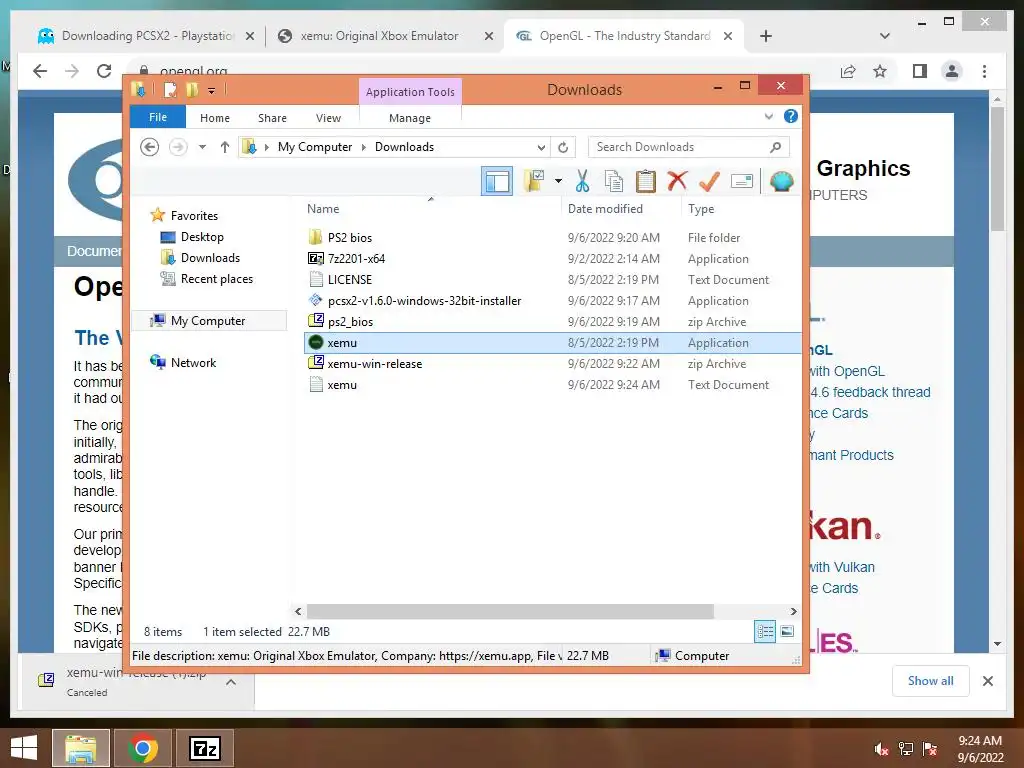
Task: Click the Cut scissors icon
Action: point(582,181)
